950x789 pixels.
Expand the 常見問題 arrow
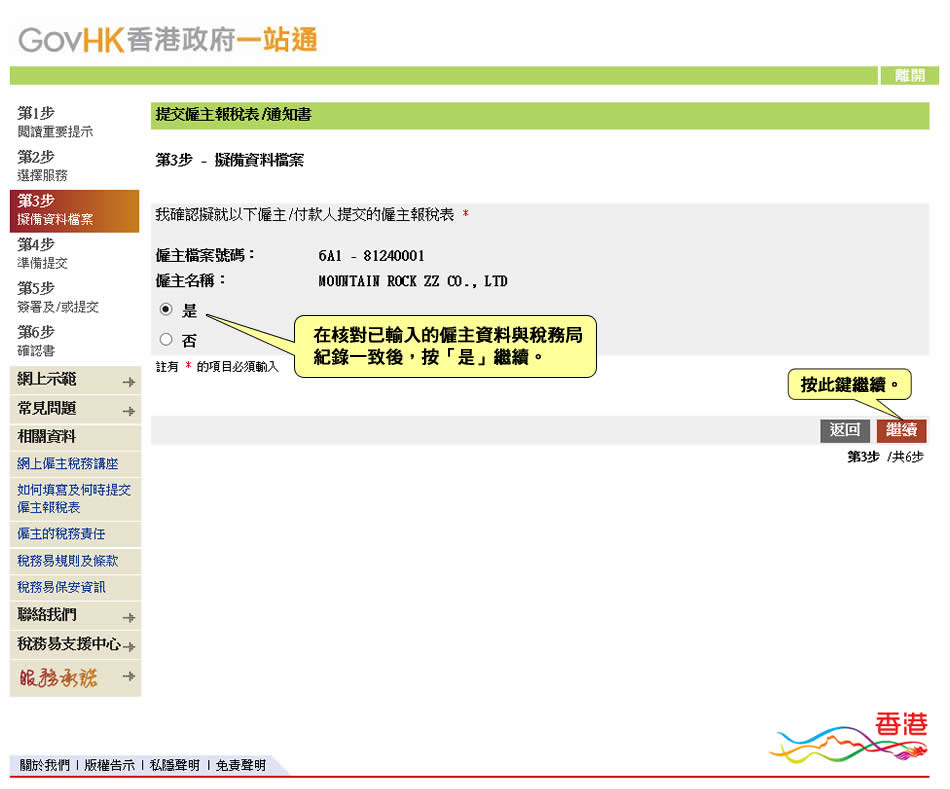[x=128, y=411]
